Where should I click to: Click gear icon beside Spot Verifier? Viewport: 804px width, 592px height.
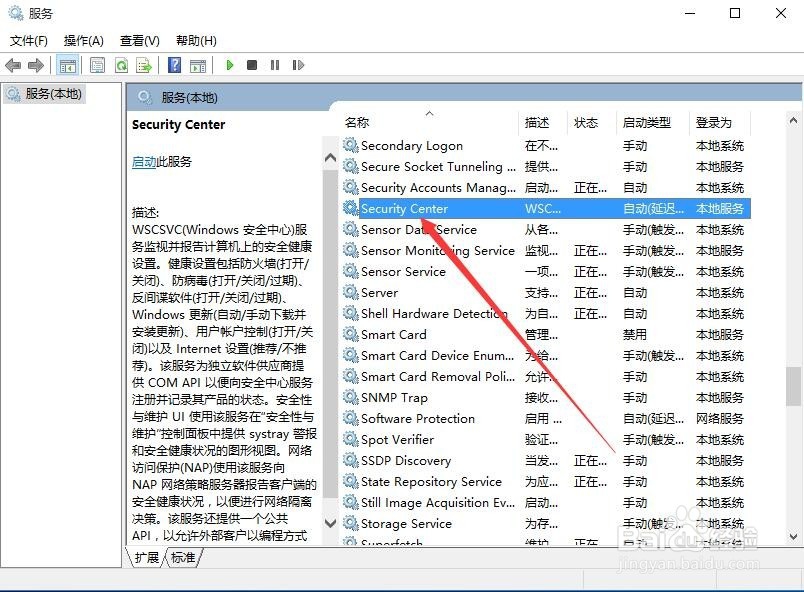pos(350,439)
